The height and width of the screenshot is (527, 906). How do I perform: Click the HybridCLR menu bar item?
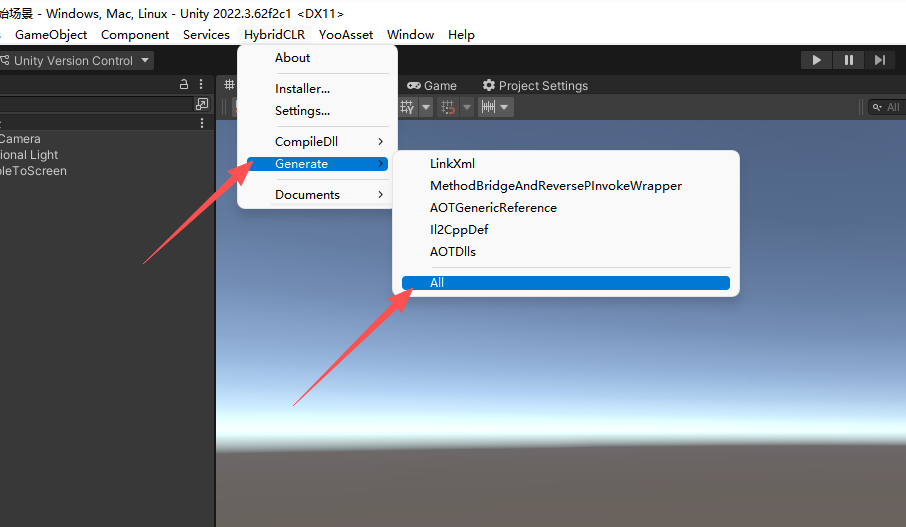274,35
